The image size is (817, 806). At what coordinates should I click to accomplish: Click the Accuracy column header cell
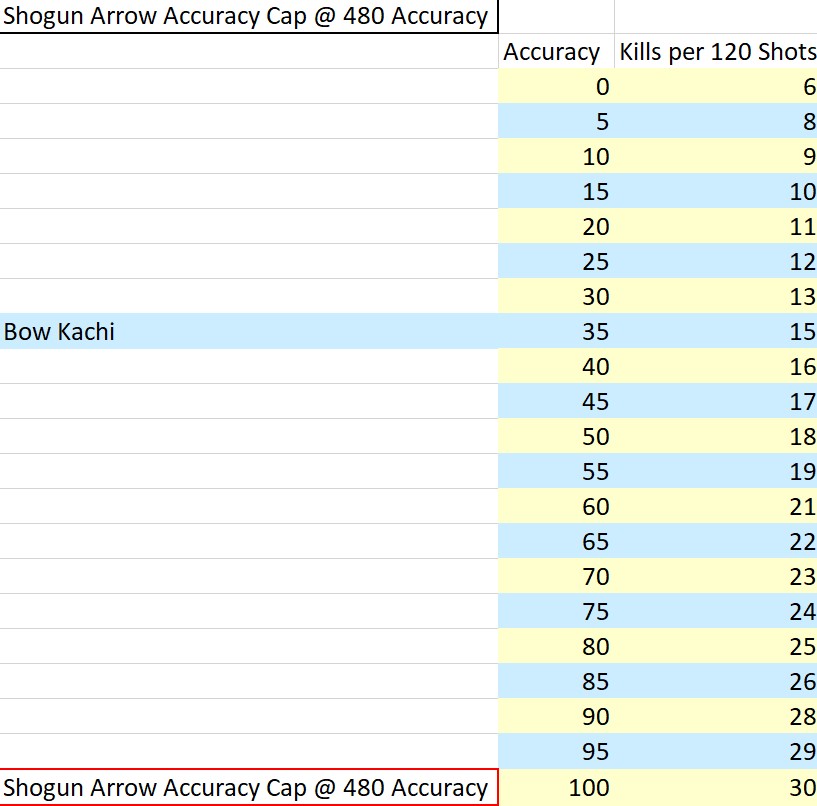(x=556, y=52)
